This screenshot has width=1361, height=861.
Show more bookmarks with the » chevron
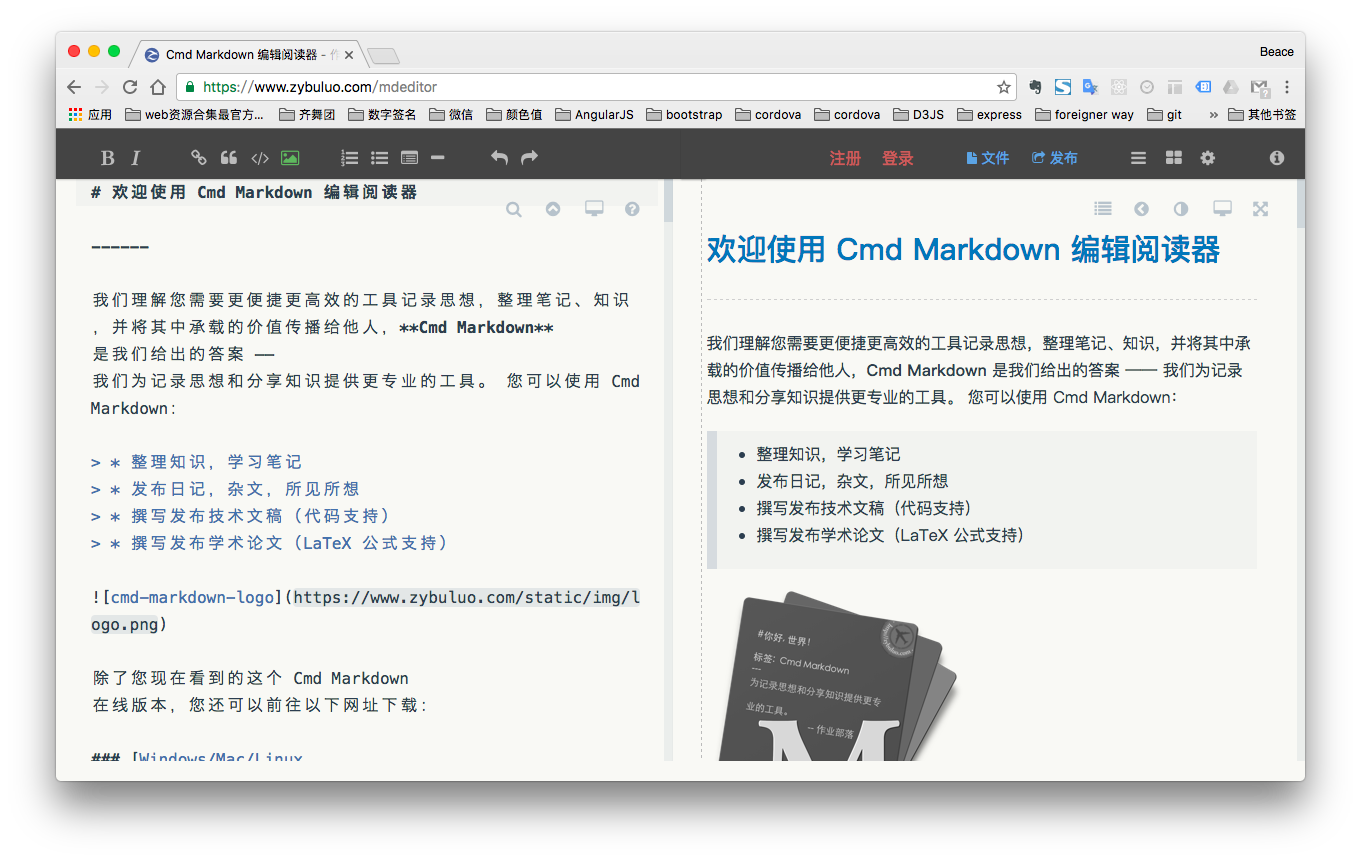click(x=1214, y=114)
